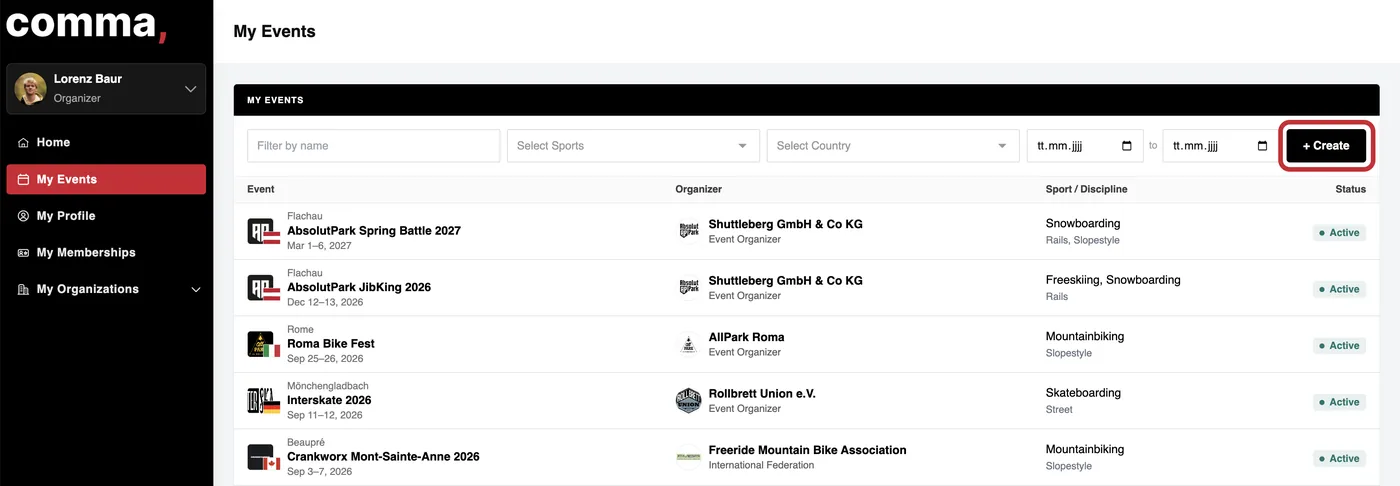Click the + Create button

point(1326,146)
